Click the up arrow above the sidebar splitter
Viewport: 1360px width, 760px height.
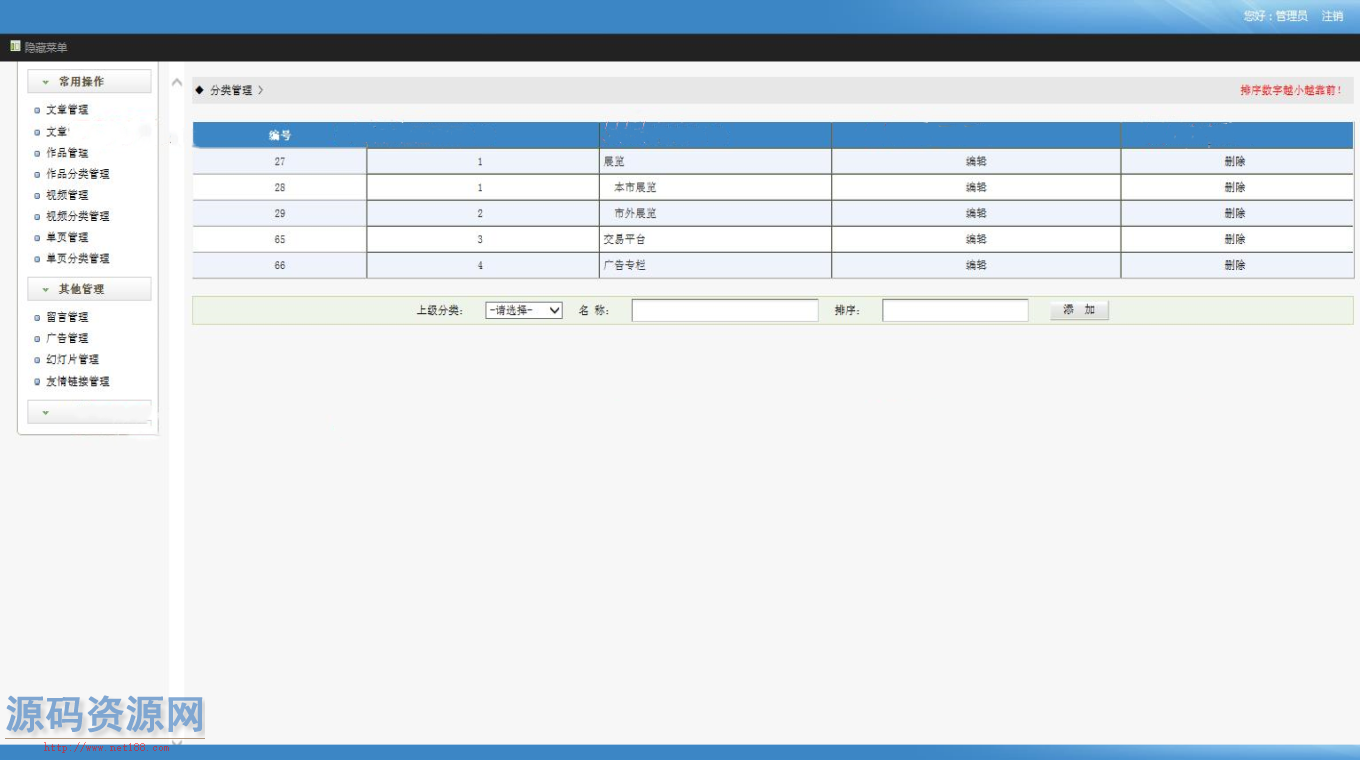[x=176, y=82]
